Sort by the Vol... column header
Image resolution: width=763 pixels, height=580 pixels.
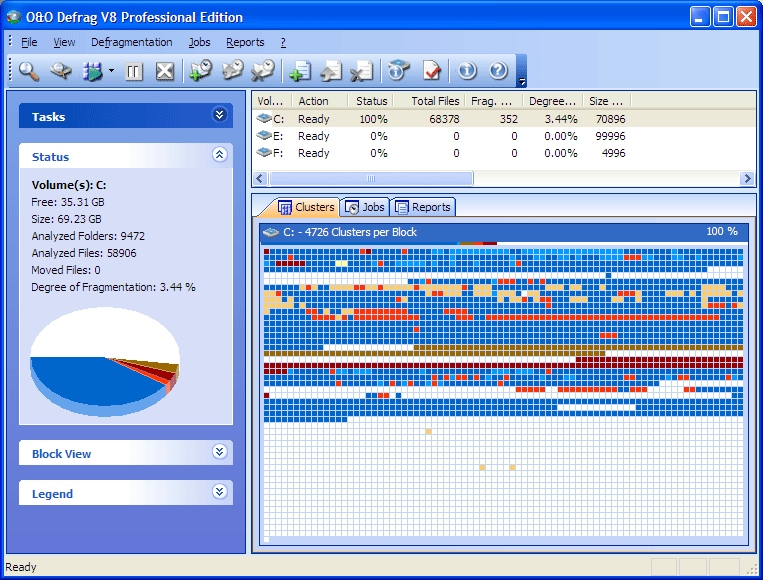point(272,101)
